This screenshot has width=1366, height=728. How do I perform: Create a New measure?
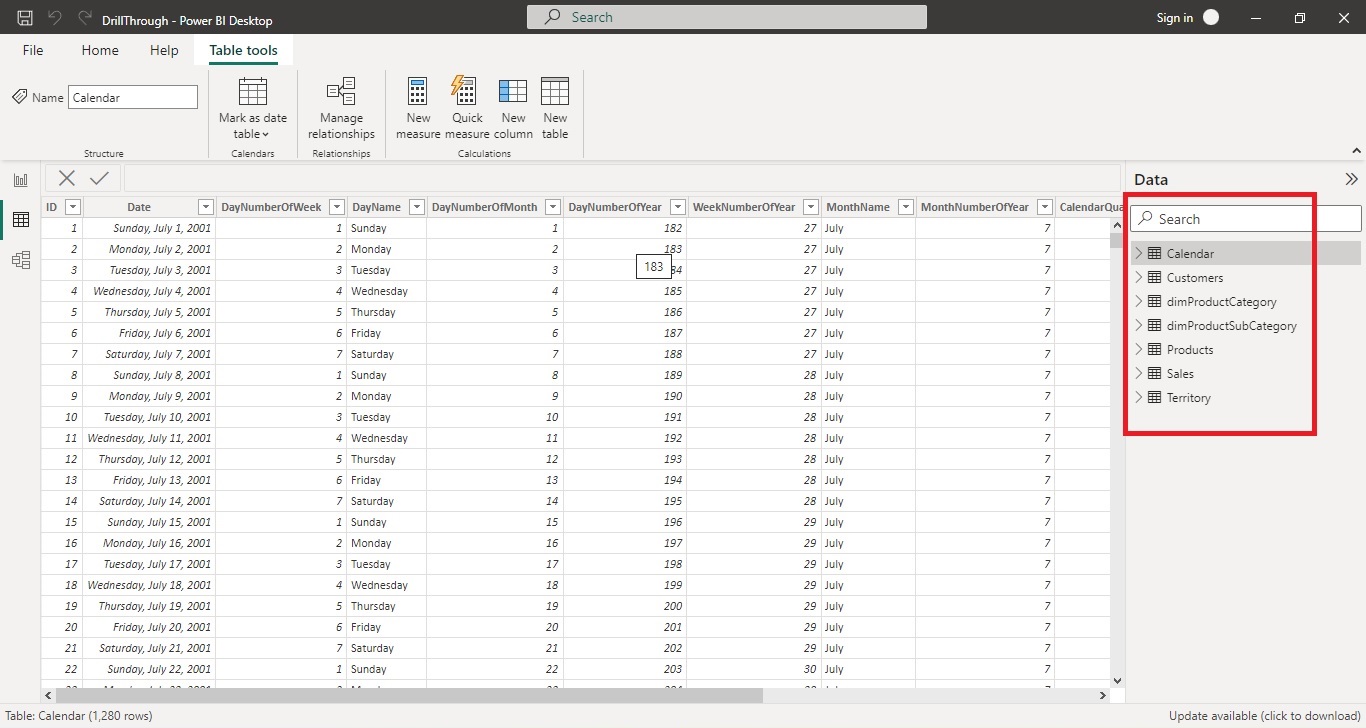click(x=417, y=107)
